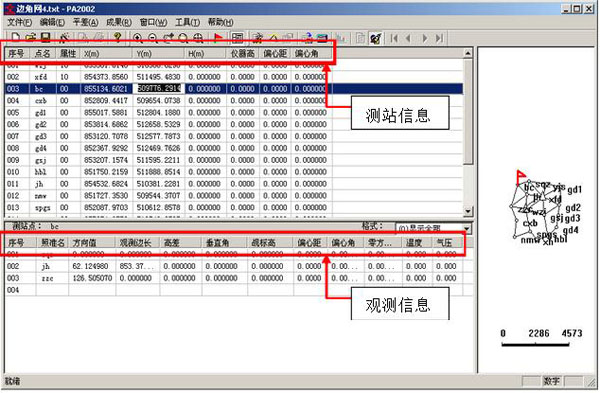Select point name spgs in row 013
600x393 pixels.
click(42, 207)
